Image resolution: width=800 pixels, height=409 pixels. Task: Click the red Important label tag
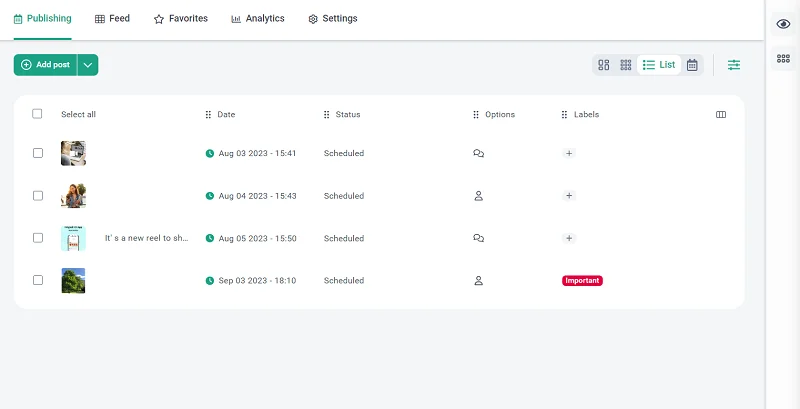coord(582,281)
